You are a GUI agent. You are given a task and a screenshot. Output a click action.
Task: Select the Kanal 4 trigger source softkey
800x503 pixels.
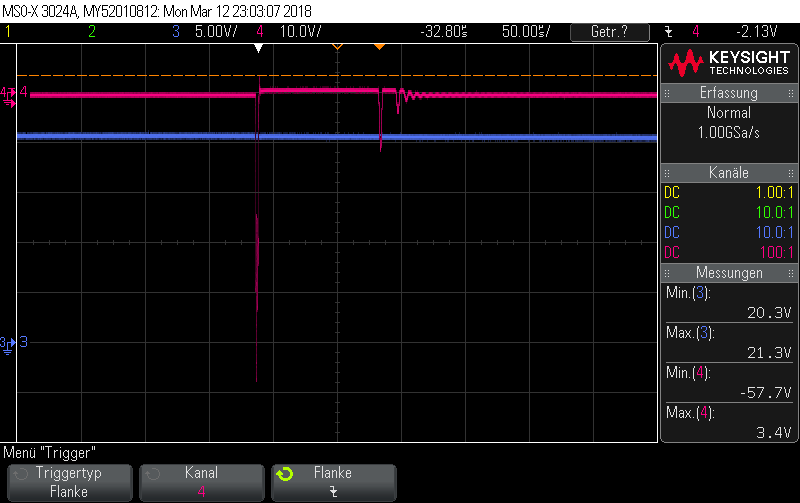click(202, 483)
